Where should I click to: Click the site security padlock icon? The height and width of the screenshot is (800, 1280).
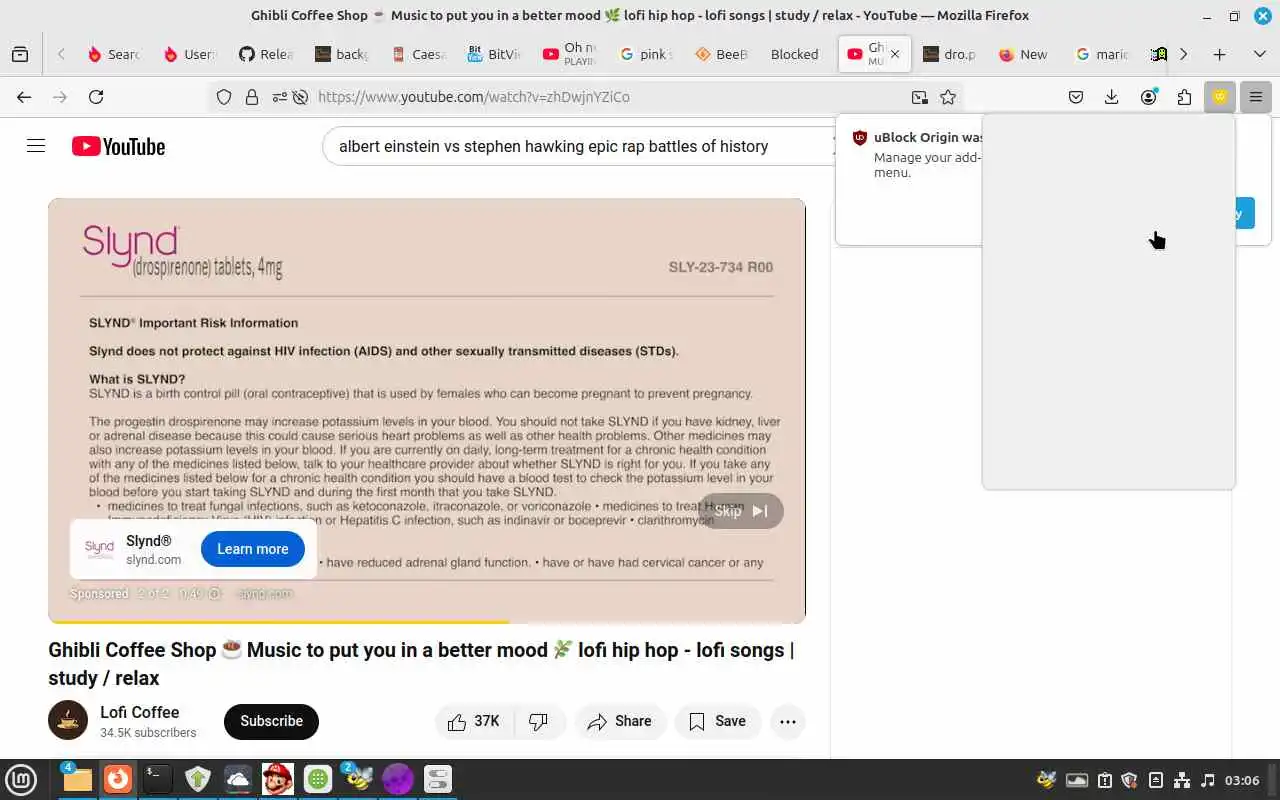pyautogui.click(x=252, y=97)
